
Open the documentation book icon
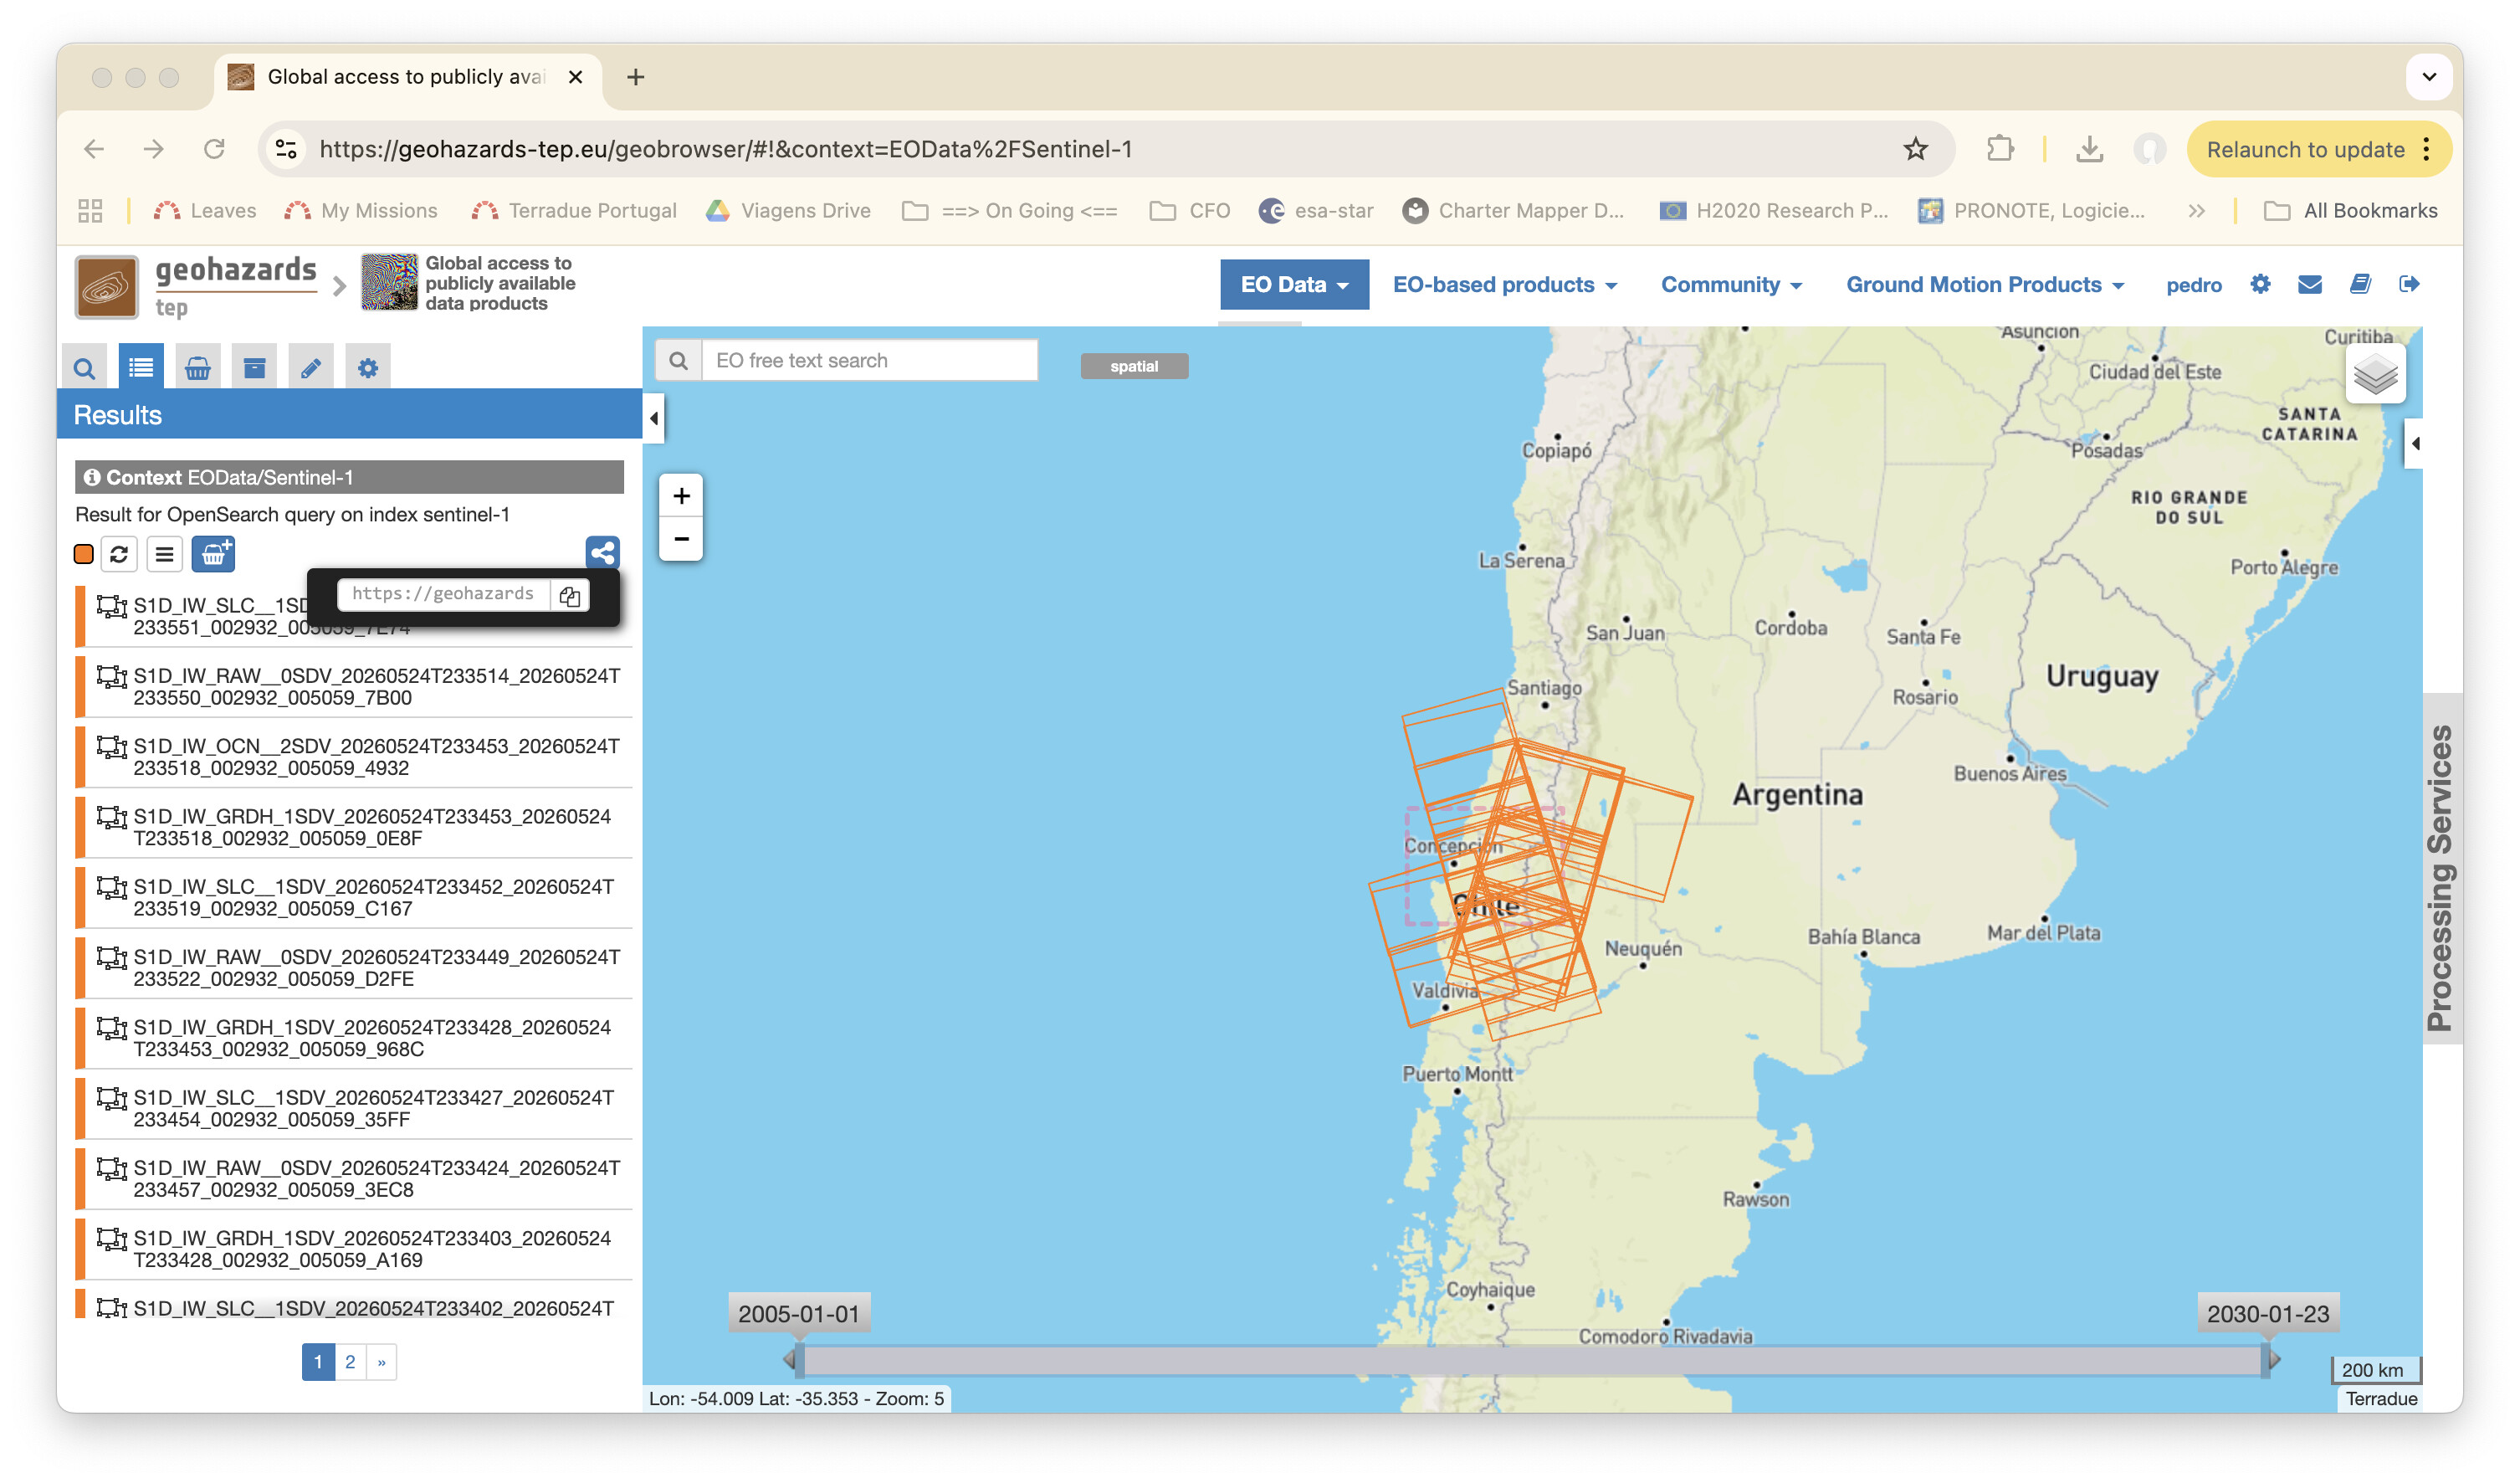click(x=2360, y=284)
